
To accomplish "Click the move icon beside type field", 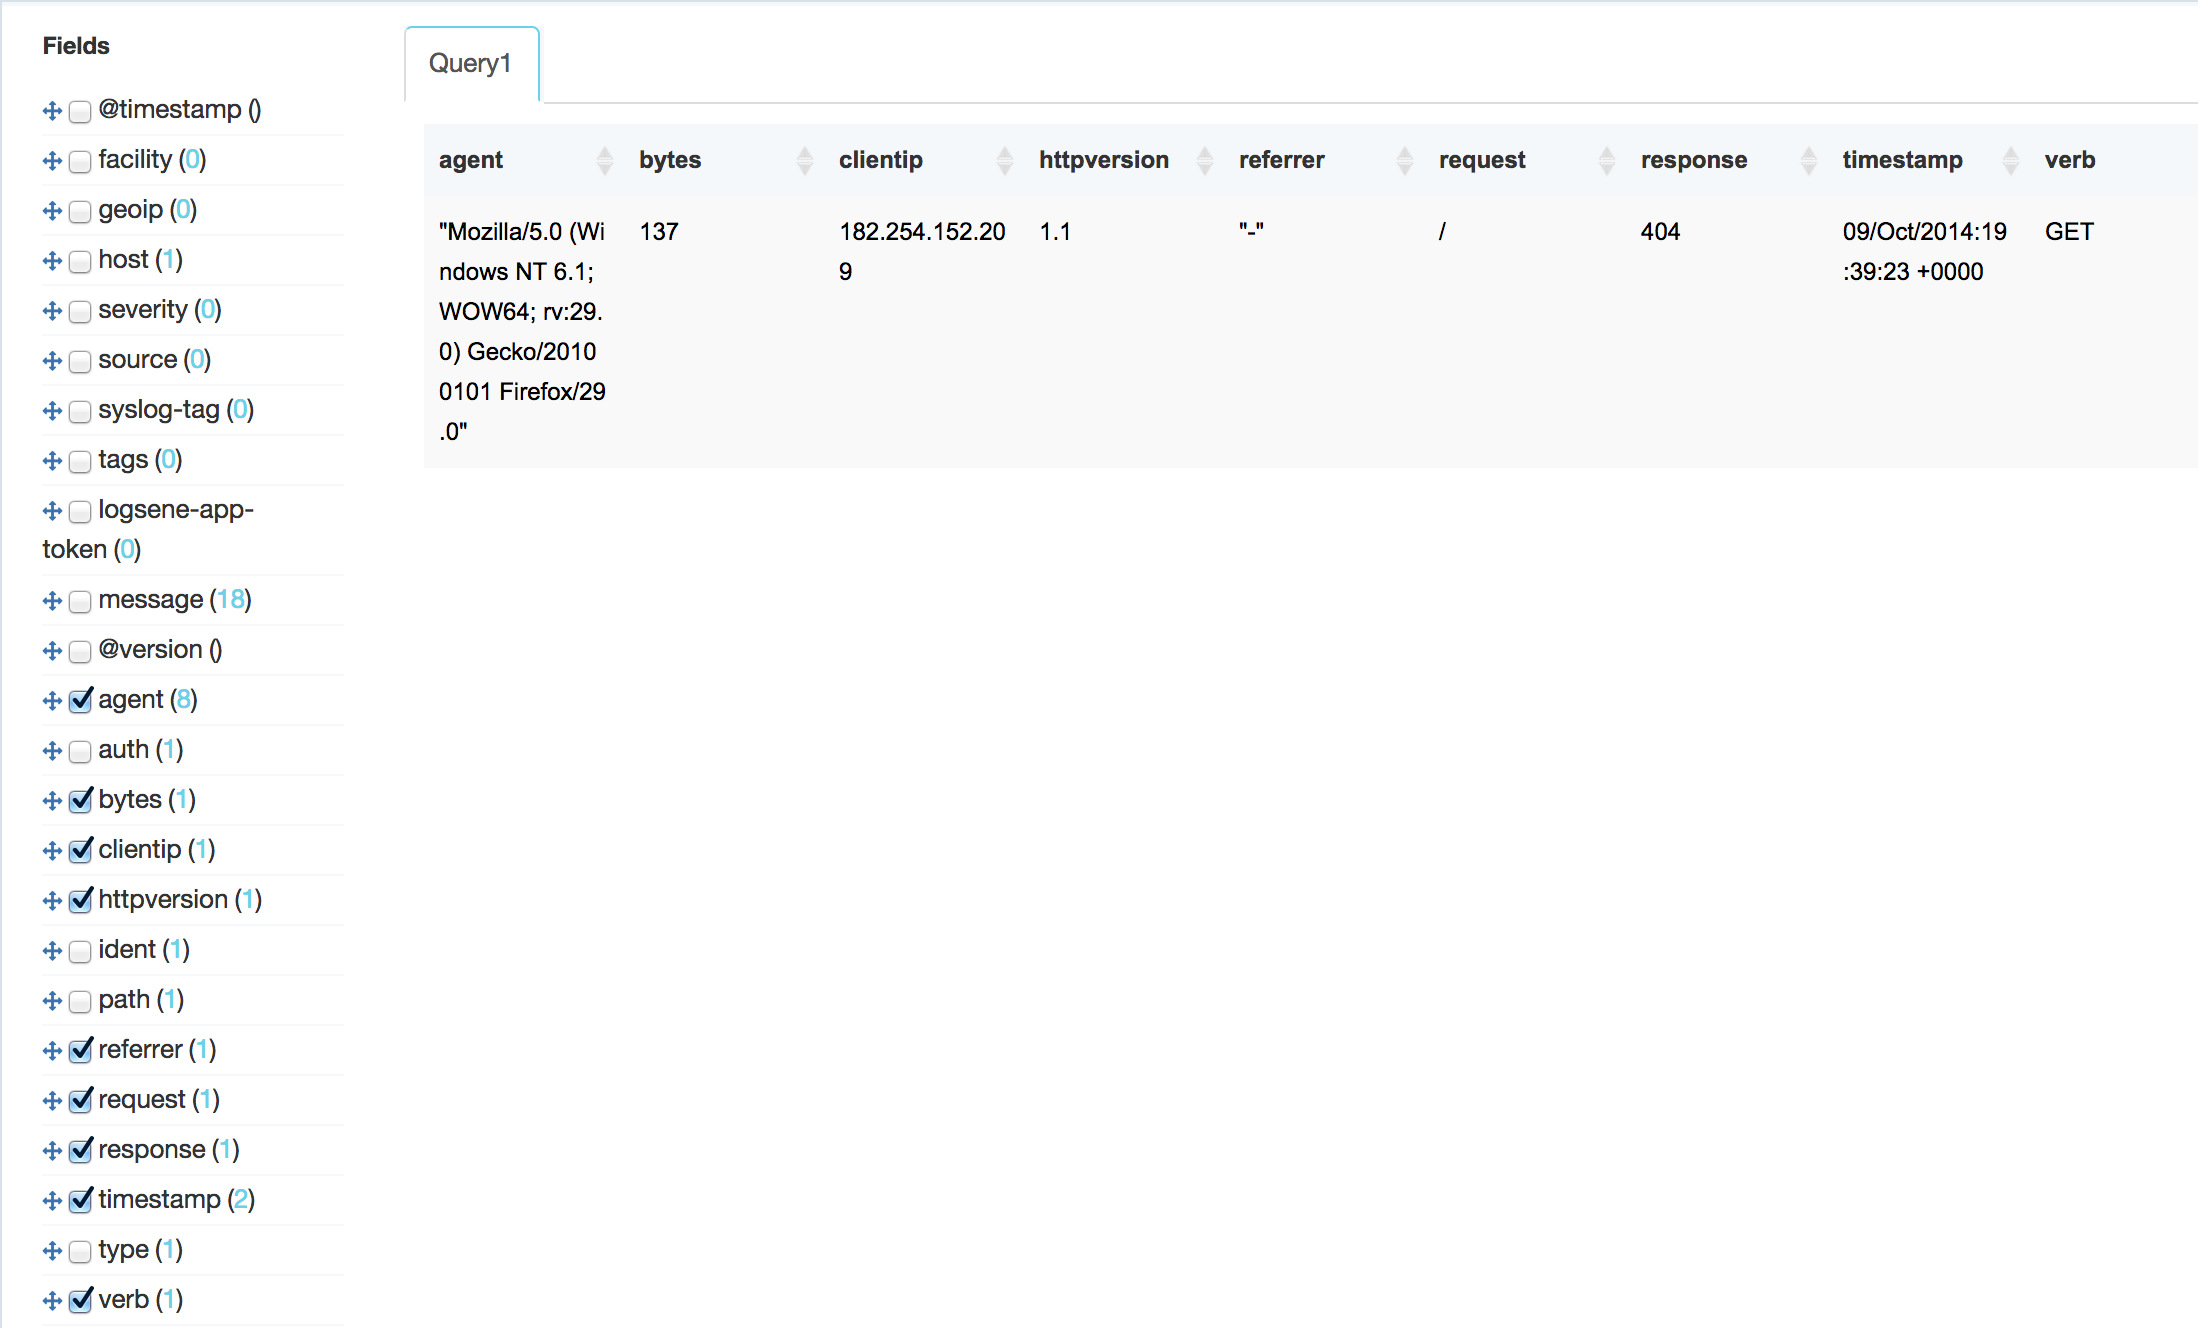I will (x=52, y=1250).
